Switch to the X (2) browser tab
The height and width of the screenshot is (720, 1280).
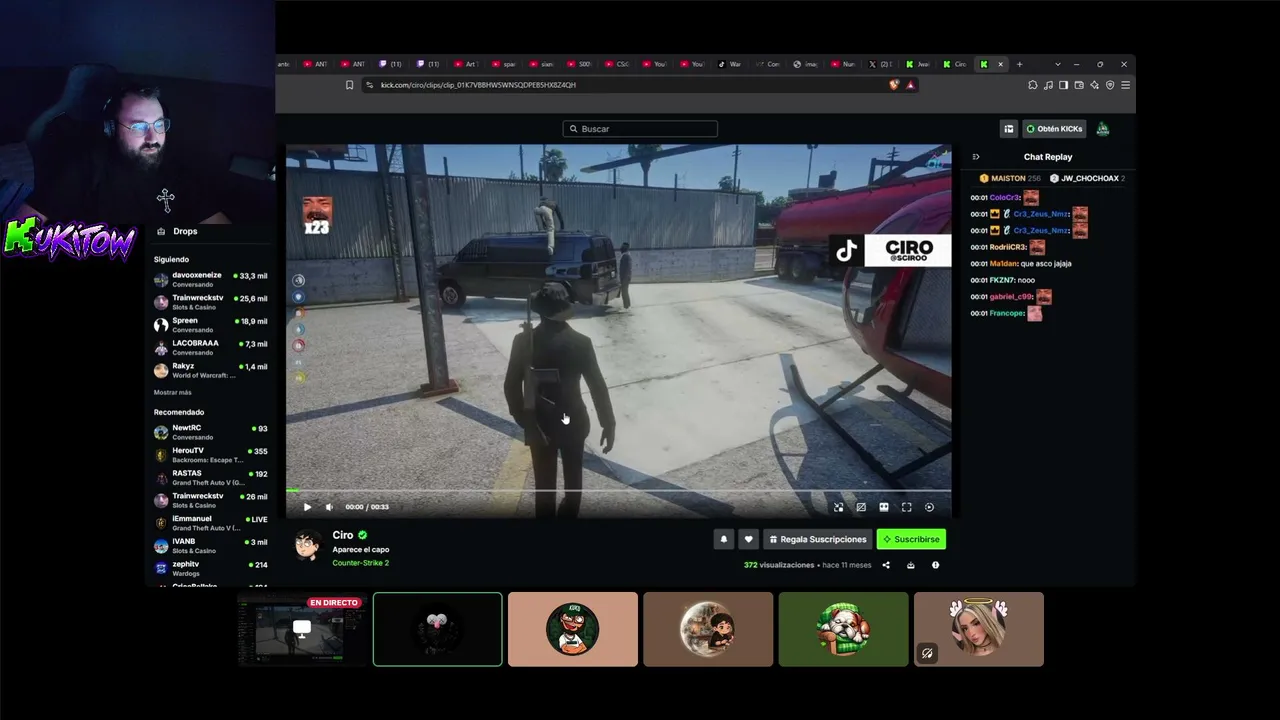[880, 64]
